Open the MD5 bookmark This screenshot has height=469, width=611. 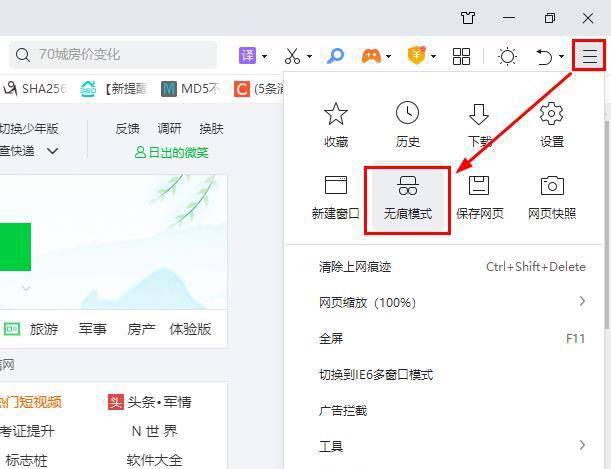point(190,89)
